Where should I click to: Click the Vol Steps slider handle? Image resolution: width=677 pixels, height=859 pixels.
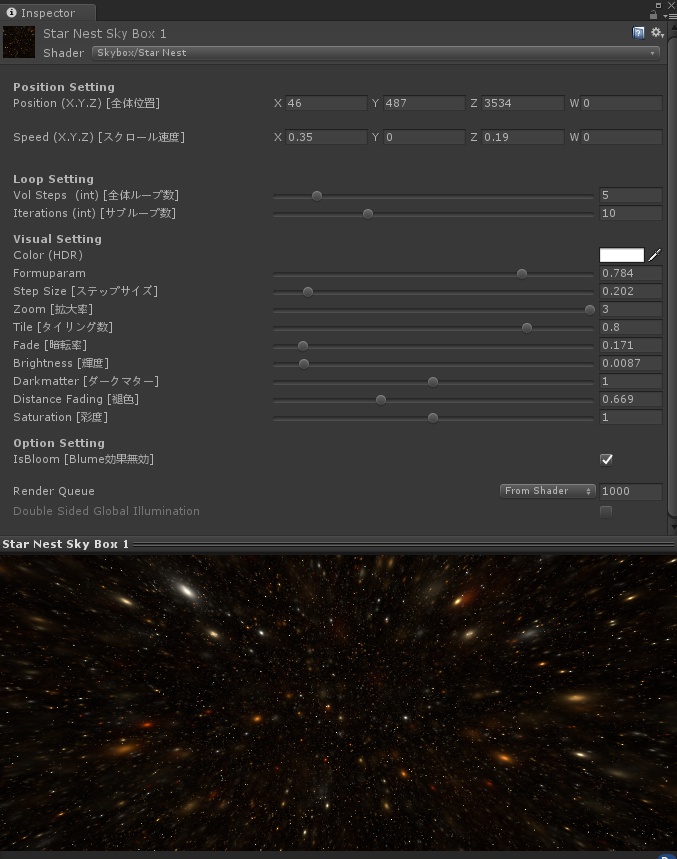[317, 196]
